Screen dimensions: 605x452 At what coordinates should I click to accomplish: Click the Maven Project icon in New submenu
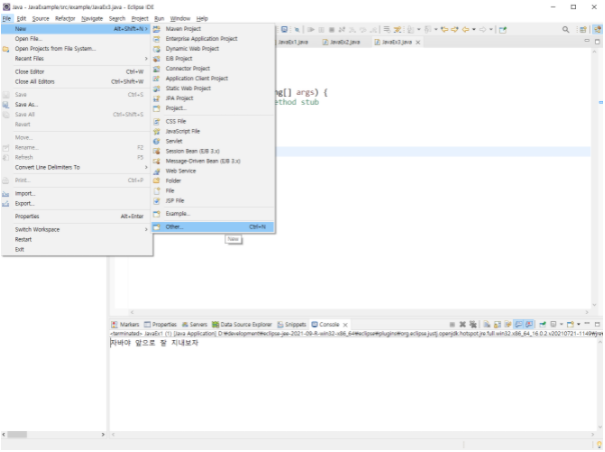(x=157, y=29)
